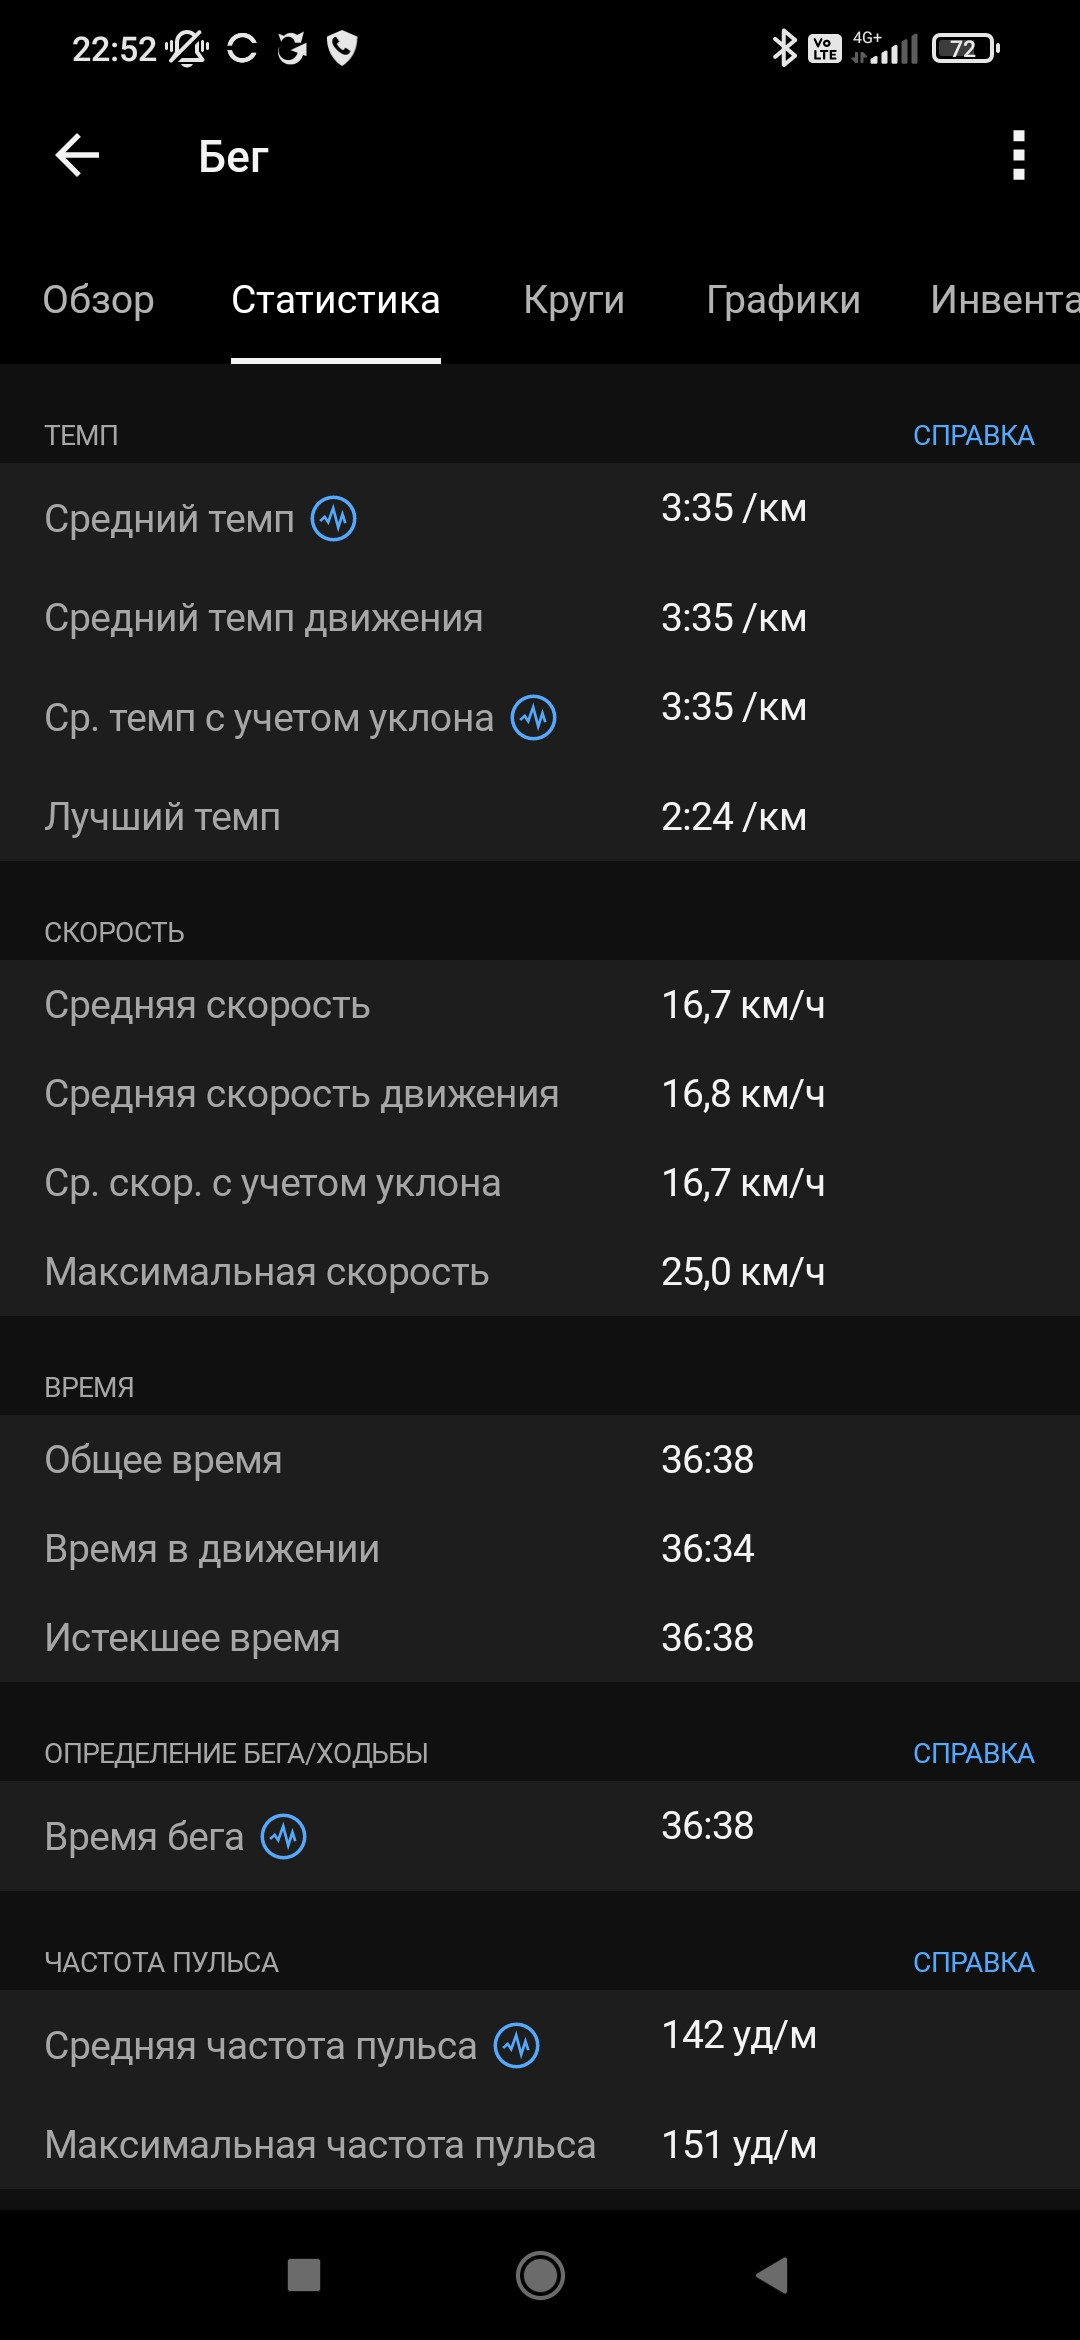Tap the pulse icon beside Средний темп

334,519
